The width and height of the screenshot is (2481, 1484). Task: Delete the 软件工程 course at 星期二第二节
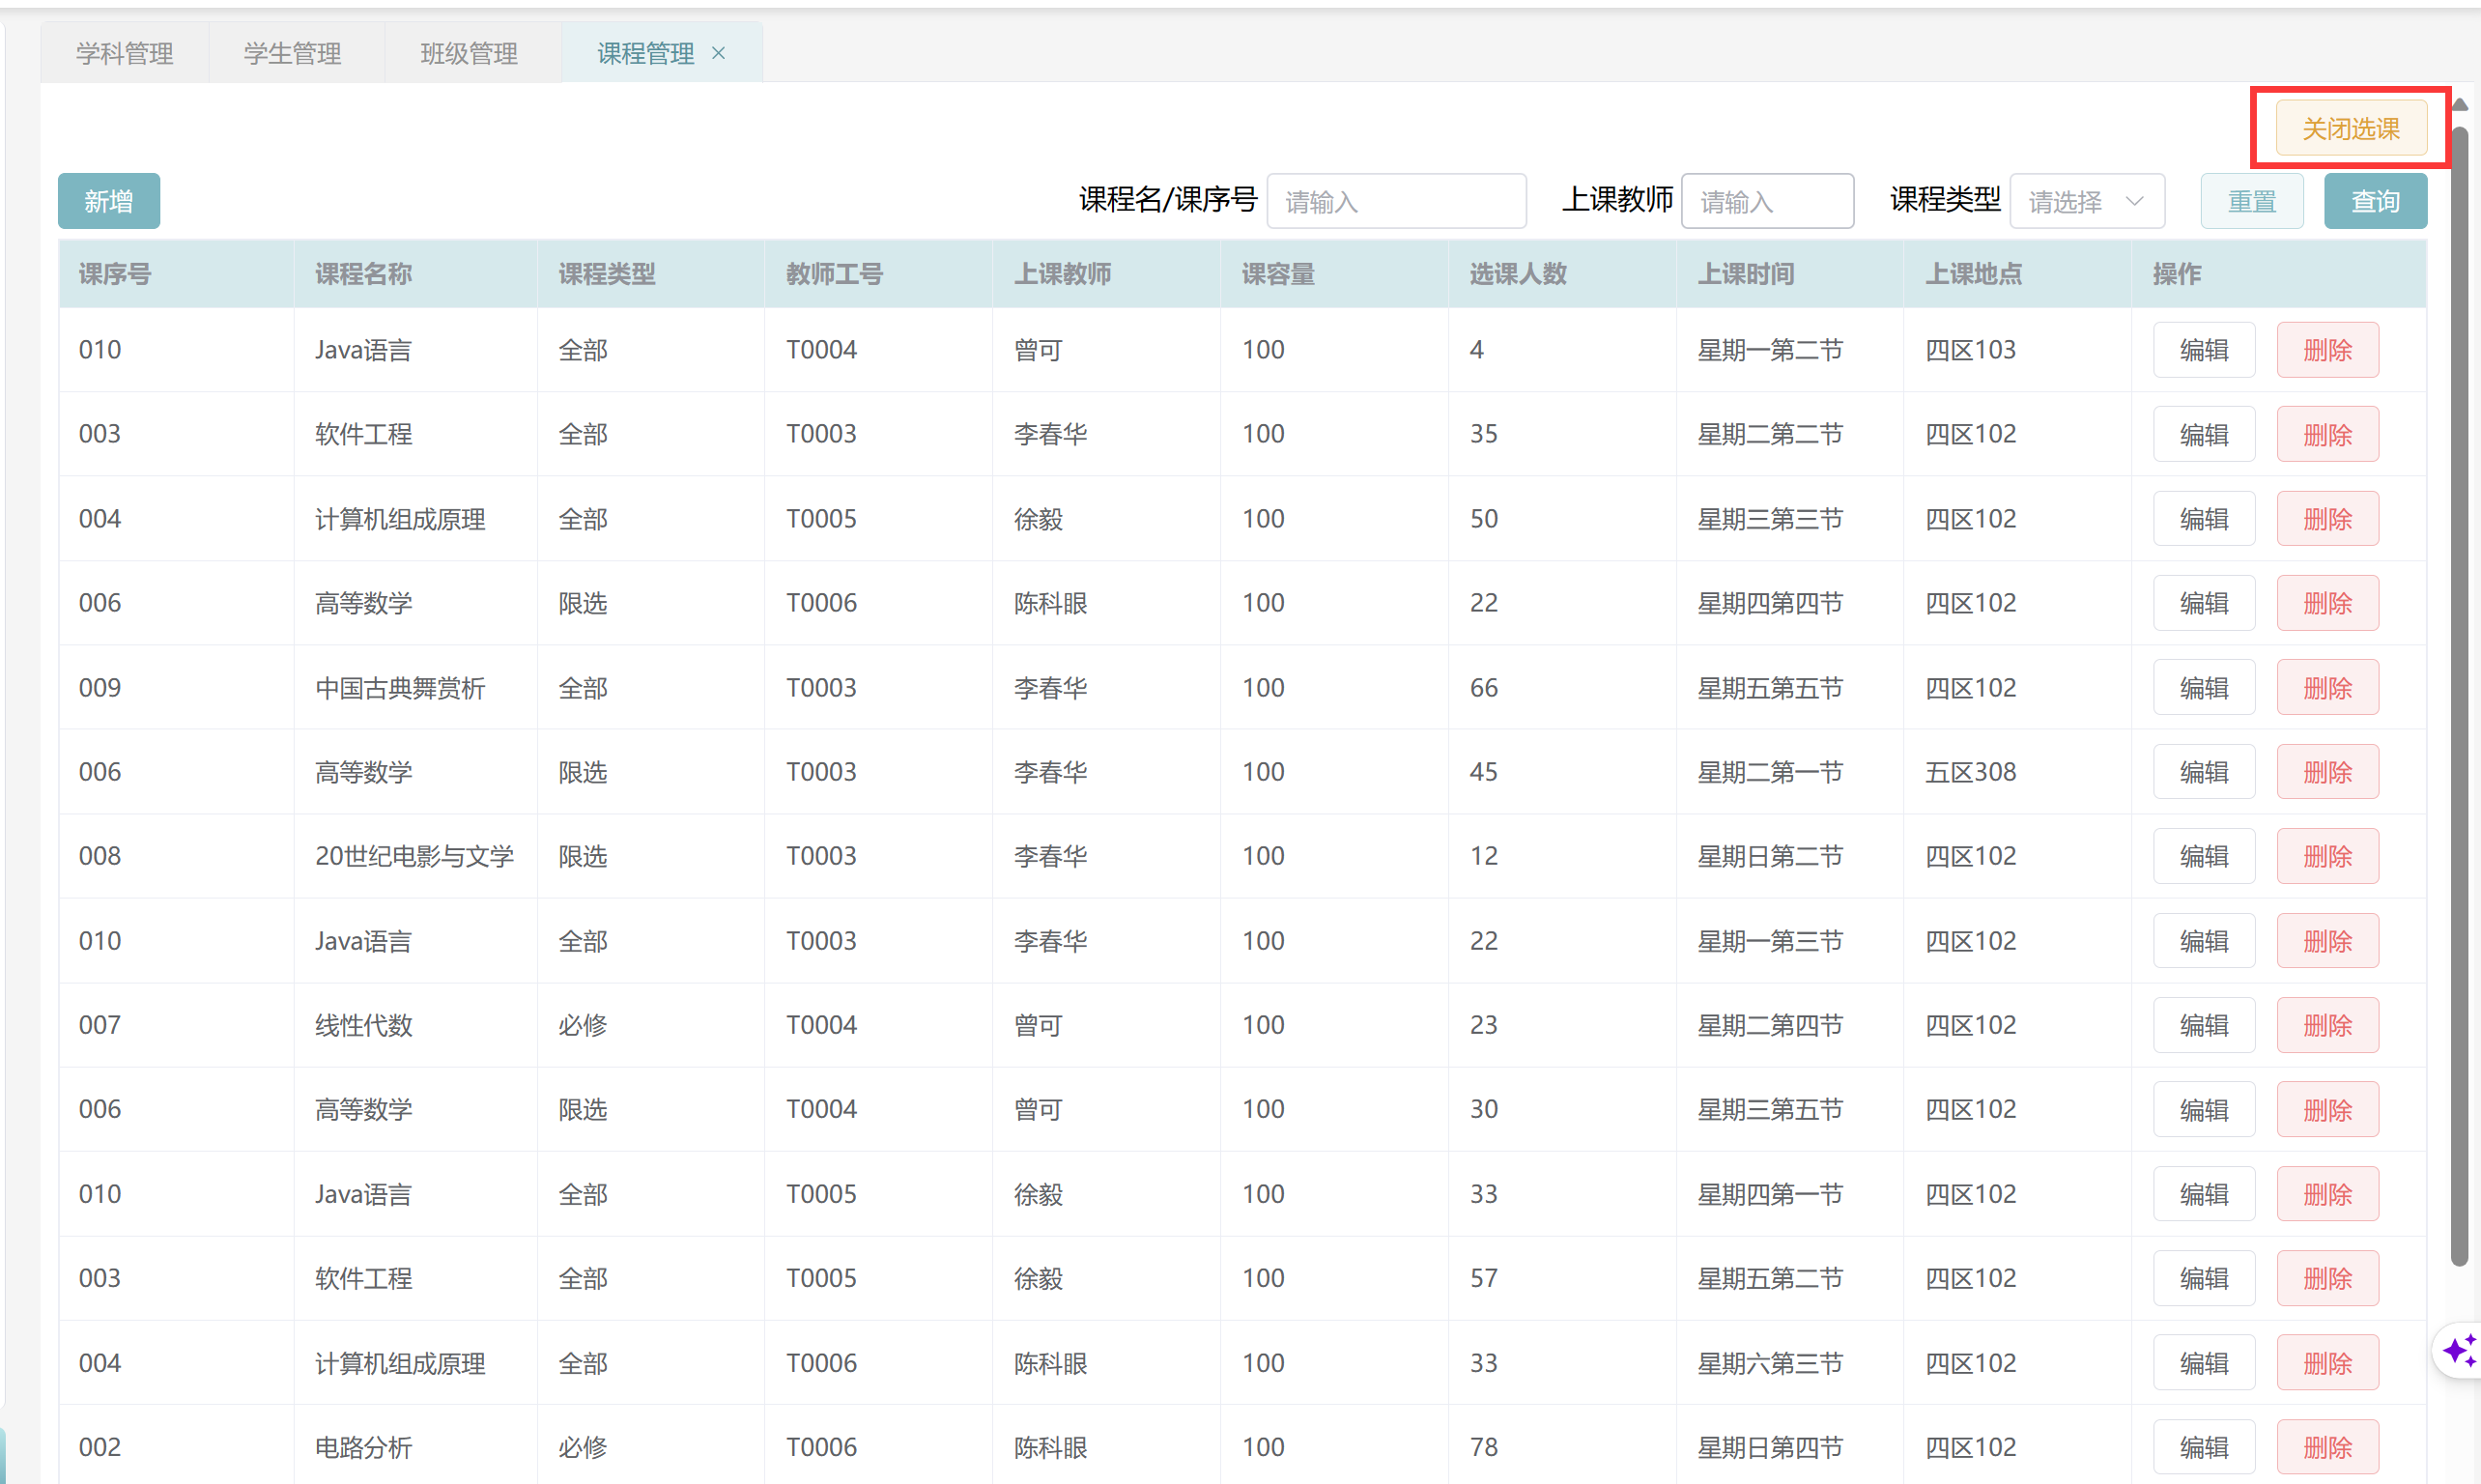(x=2327, y=434)
